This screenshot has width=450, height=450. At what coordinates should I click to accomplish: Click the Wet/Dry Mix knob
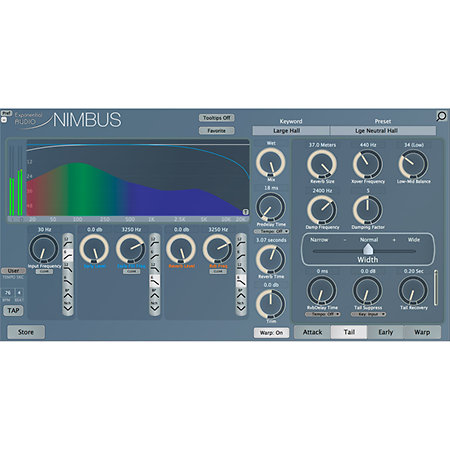pyautogui.click(x=271, y=162)
